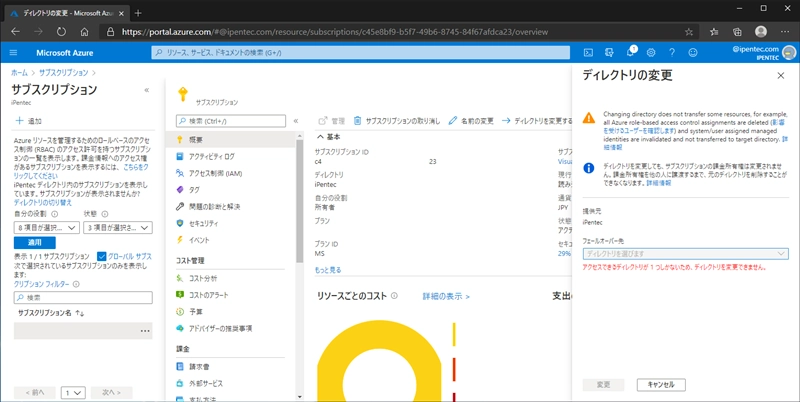Image resolution: width=800 pixels, height=402 pixels.
Task: Open the Help question mark icon
Action: [672, 52]
